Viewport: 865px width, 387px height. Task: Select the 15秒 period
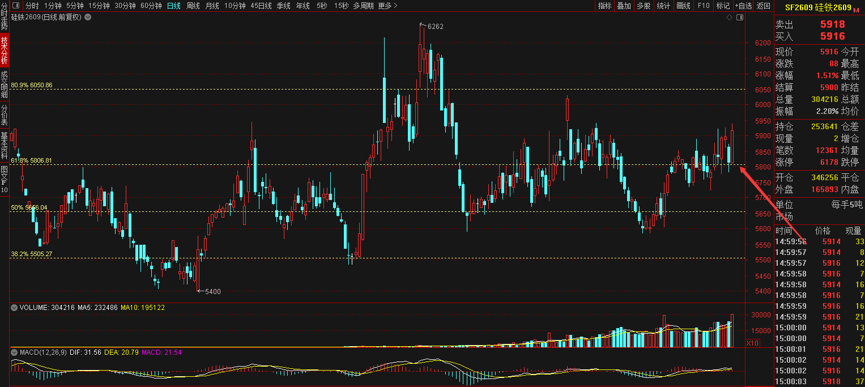(341, 6)
